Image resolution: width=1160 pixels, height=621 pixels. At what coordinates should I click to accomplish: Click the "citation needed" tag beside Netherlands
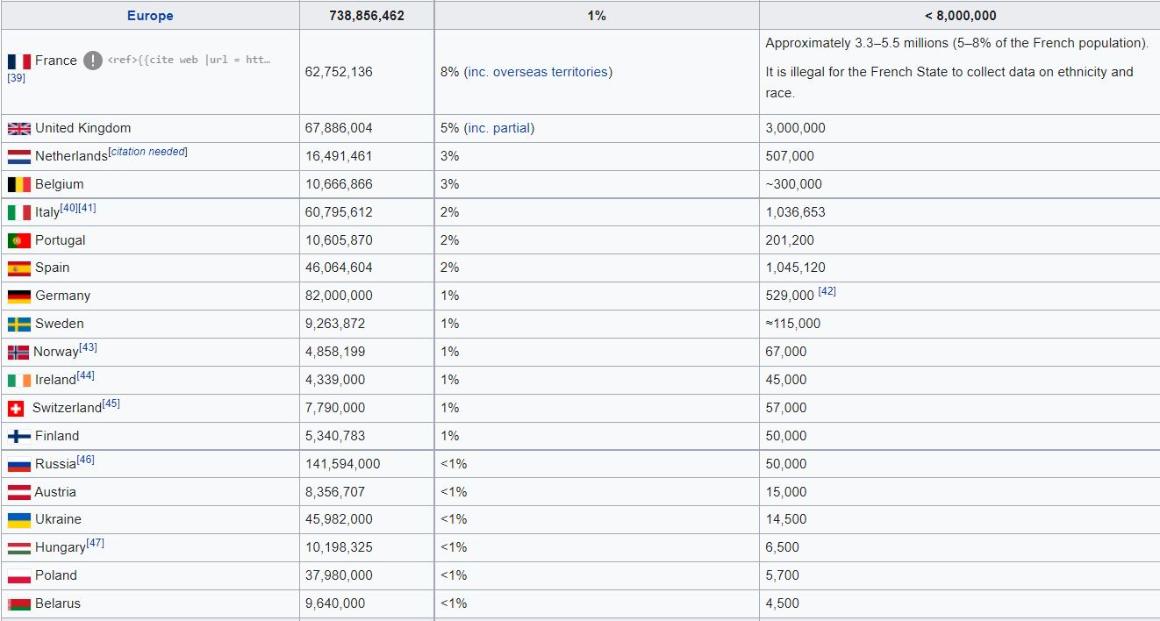pos(149,152)
